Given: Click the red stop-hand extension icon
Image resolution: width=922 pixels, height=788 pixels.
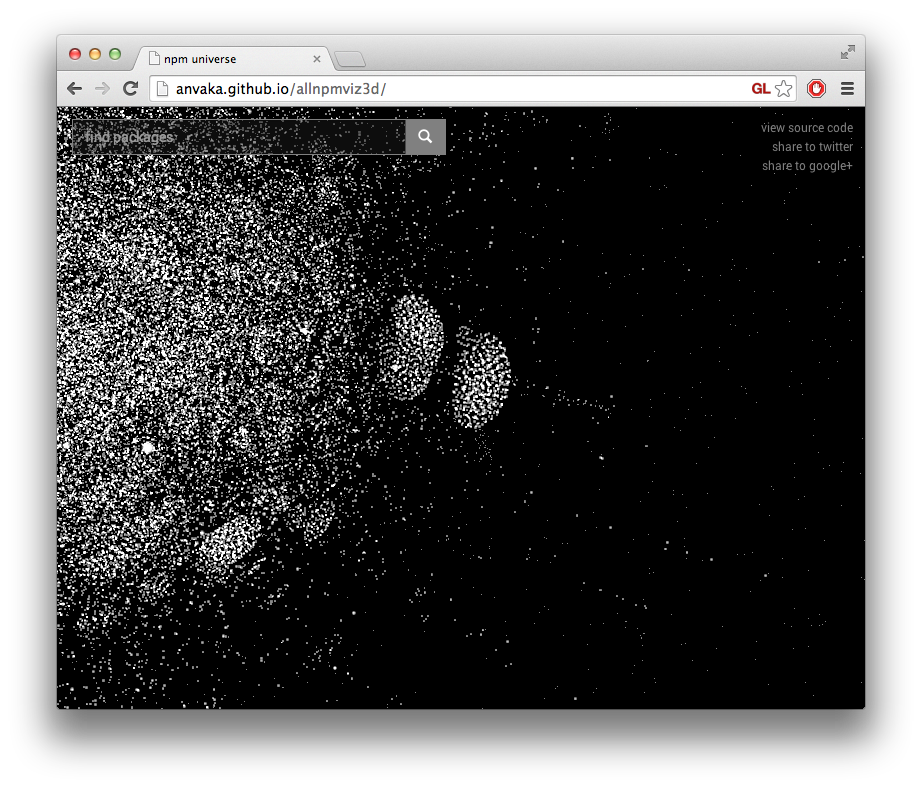Looking at the screenshot, I should [816, 88].
